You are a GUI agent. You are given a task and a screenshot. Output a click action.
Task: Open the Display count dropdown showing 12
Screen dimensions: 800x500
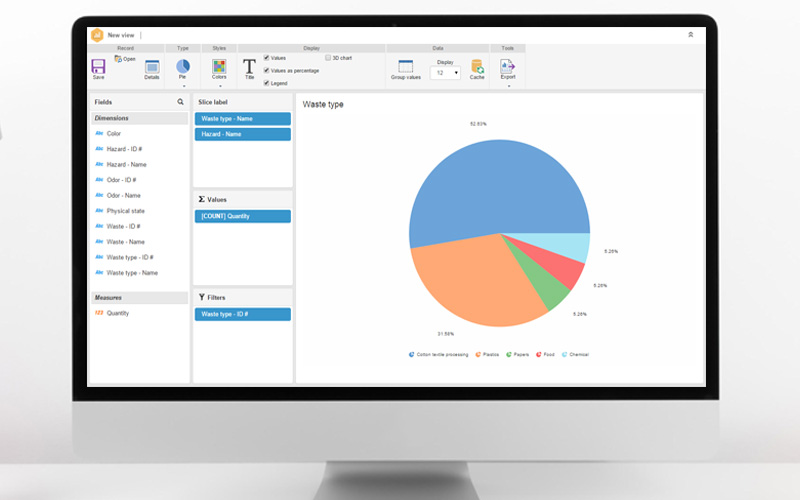point(445,73)
